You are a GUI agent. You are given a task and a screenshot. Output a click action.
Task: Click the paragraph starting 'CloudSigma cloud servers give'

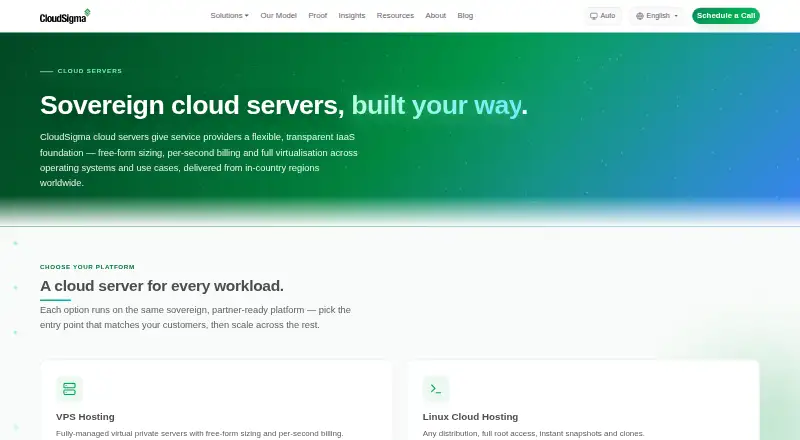coord(199,160)
